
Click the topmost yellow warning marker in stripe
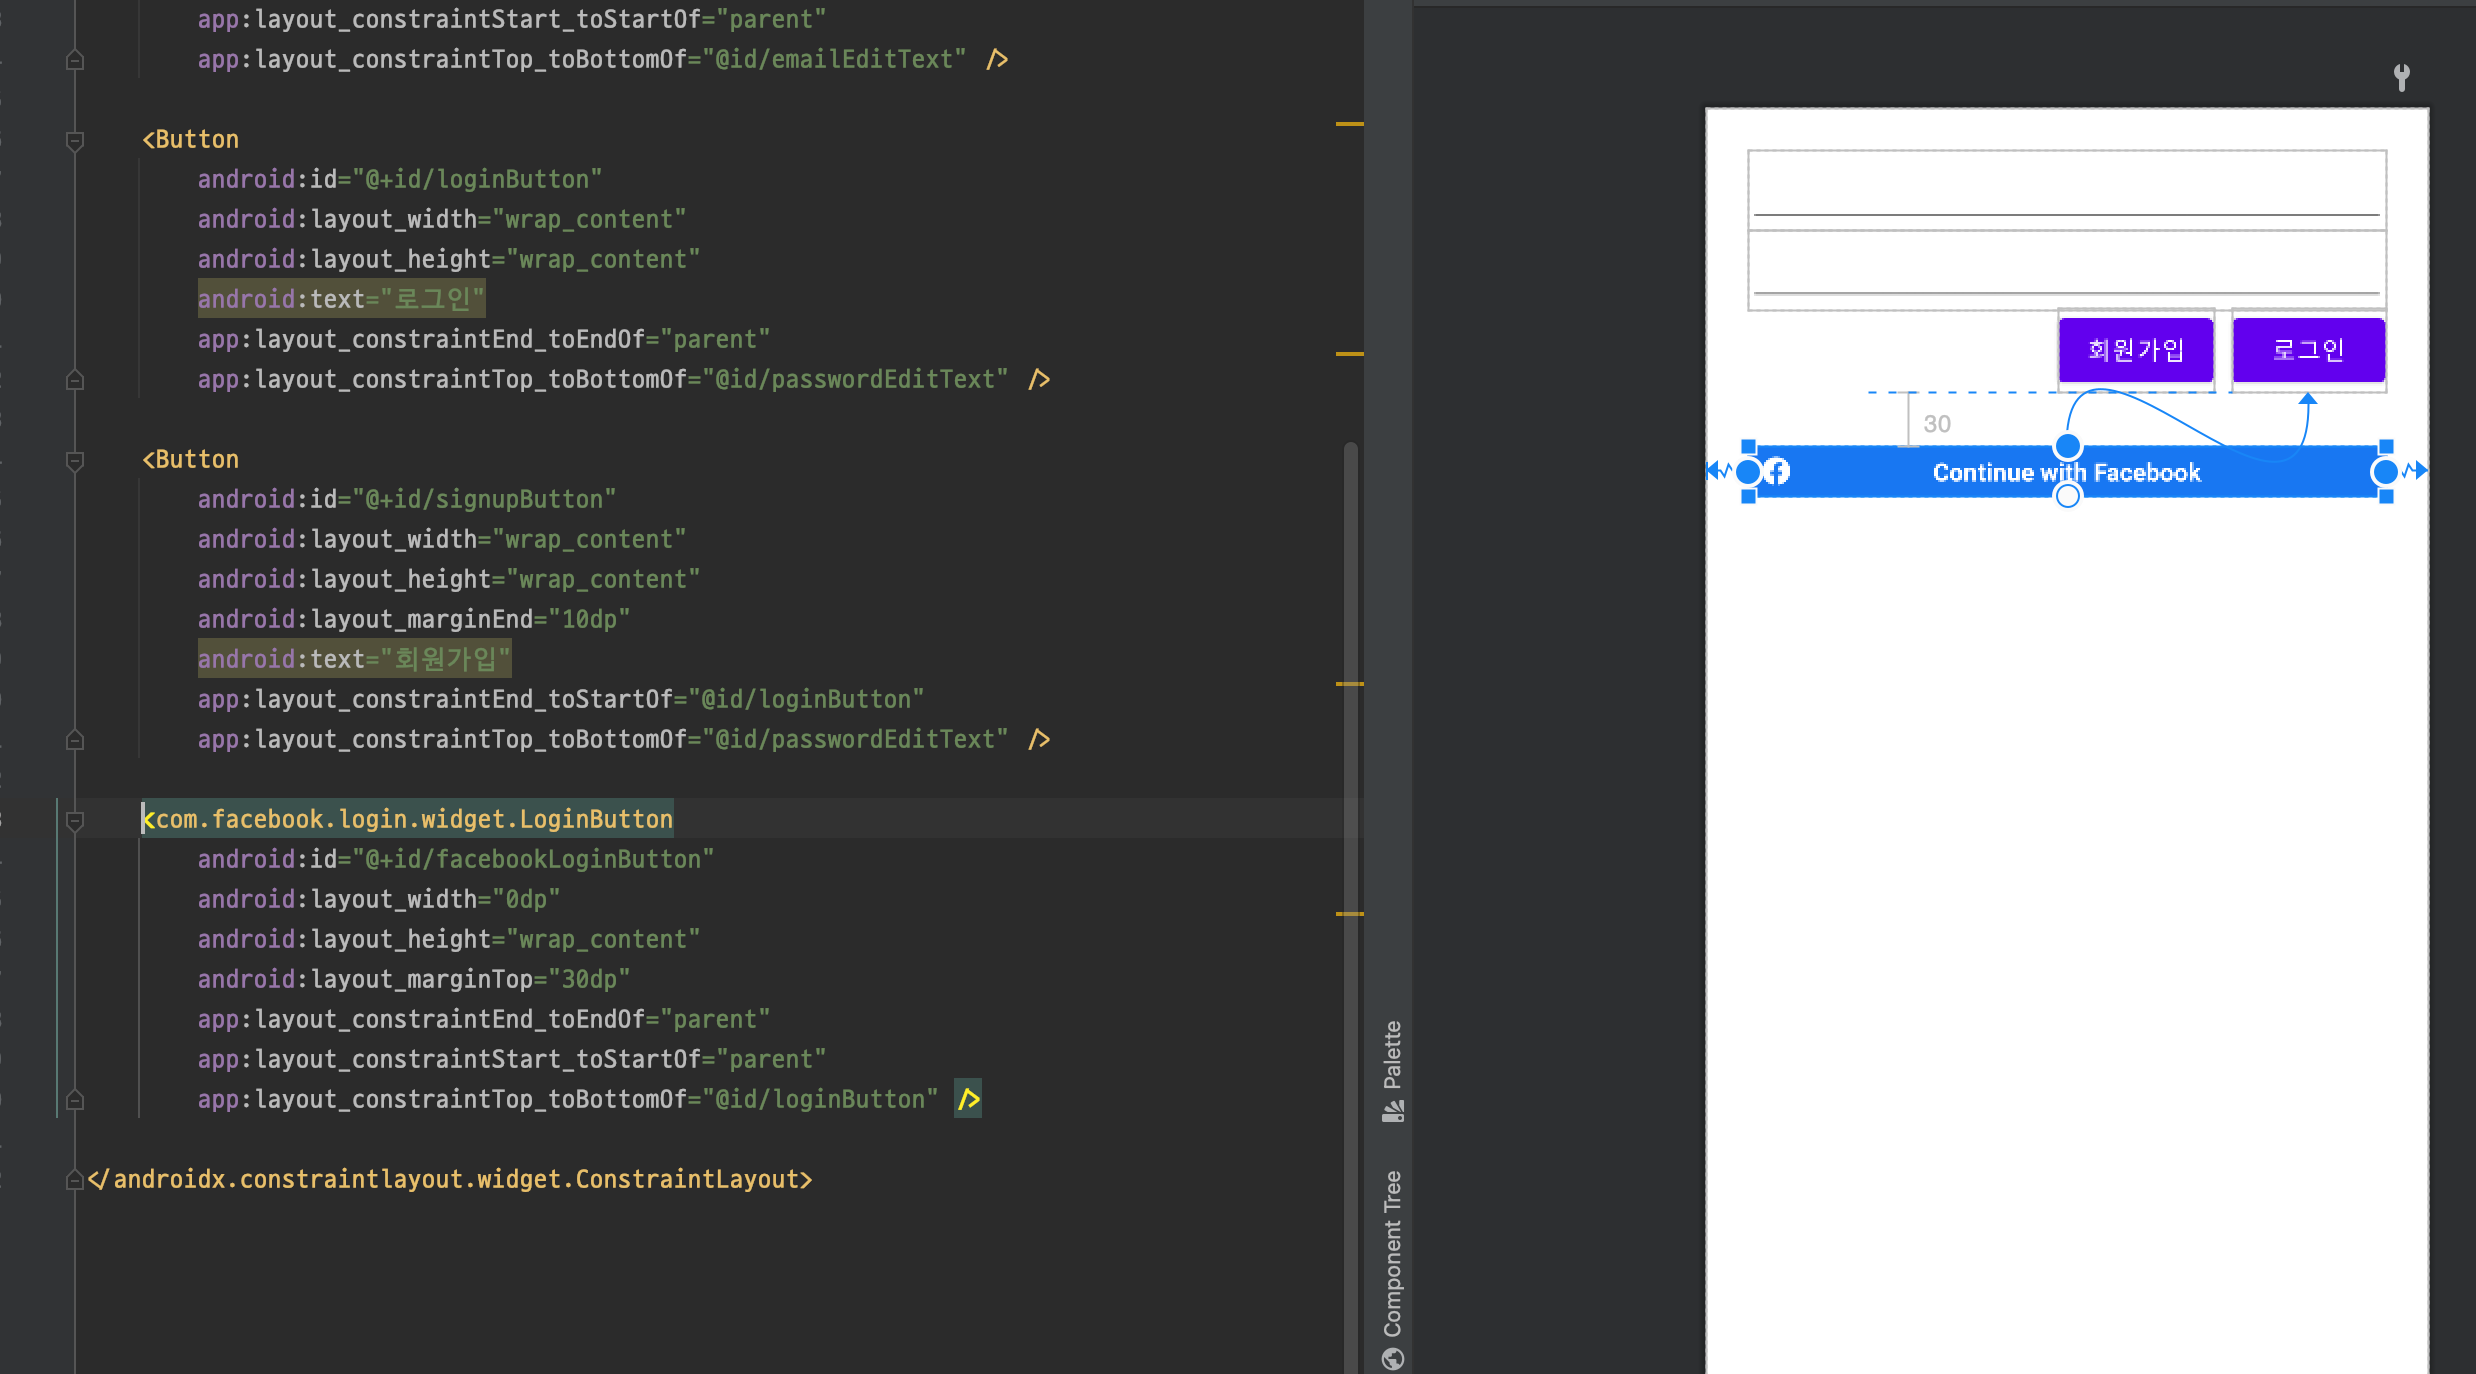click(1349, 124)
